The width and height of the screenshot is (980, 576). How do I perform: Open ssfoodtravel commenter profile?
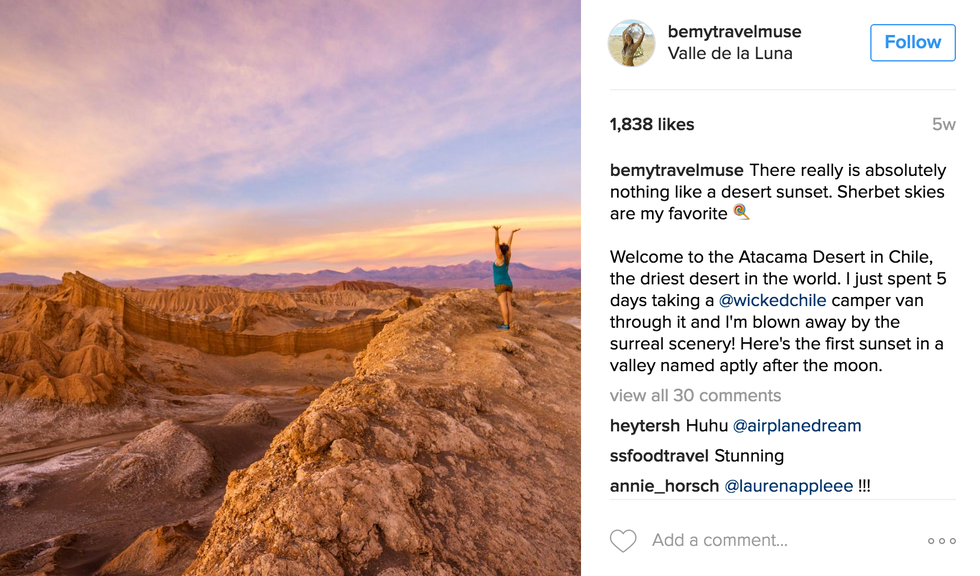(659, 456)
